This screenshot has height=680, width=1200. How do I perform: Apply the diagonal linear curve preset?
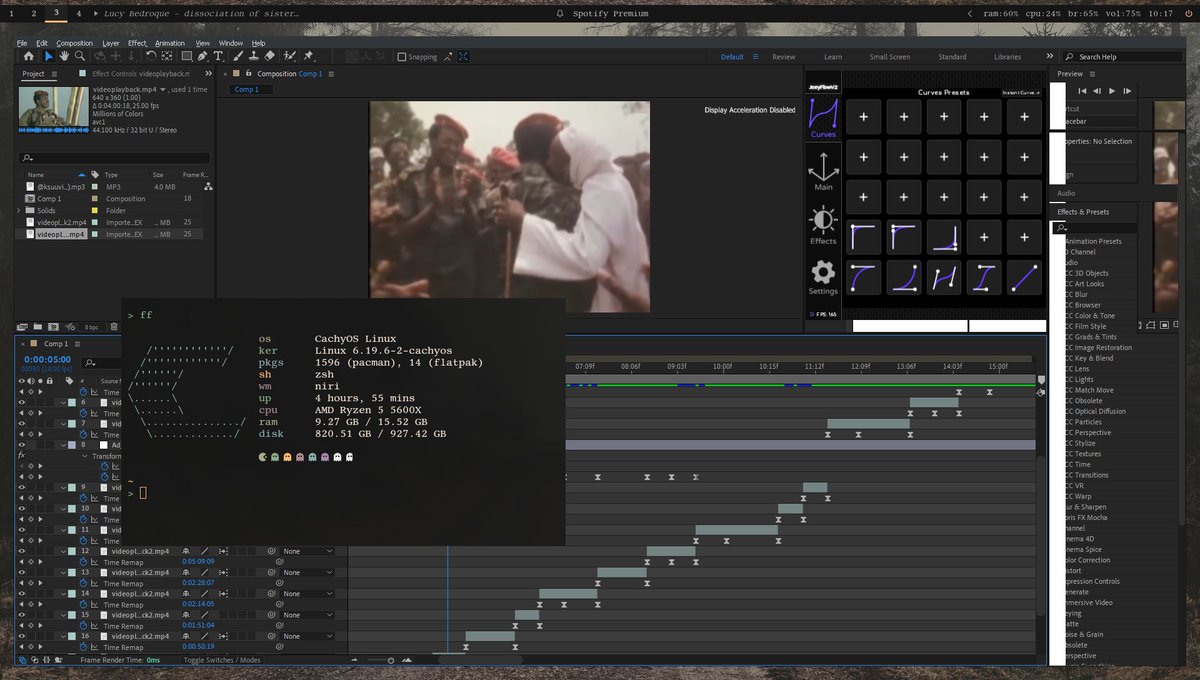[x=1024, y=276]
